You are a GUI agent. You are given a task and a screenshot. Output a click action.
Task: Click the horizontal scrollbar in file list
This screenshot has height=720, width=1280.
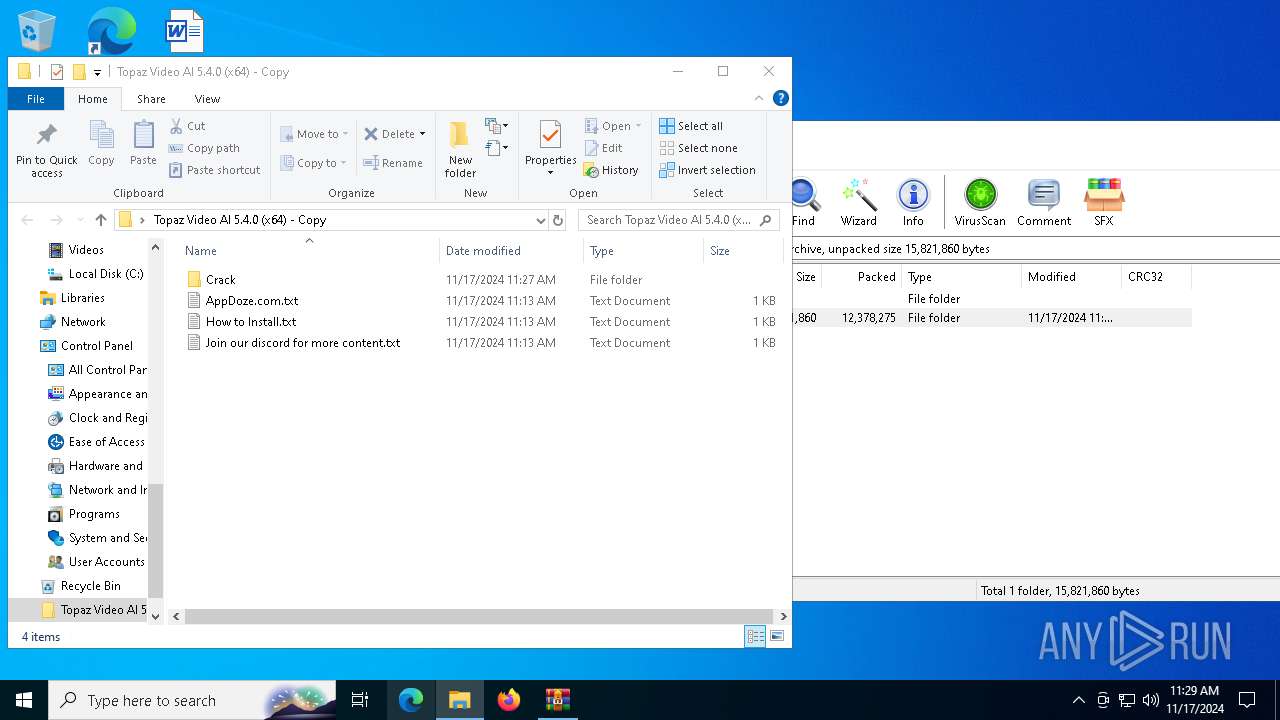479,617
